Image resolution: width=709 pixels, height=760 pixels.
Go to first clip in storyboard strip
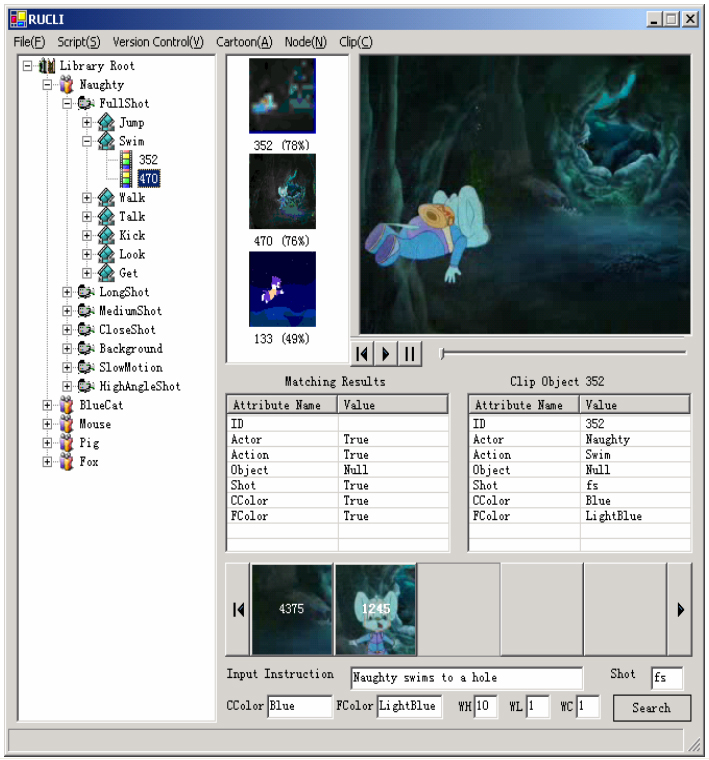tap(238, 610)
